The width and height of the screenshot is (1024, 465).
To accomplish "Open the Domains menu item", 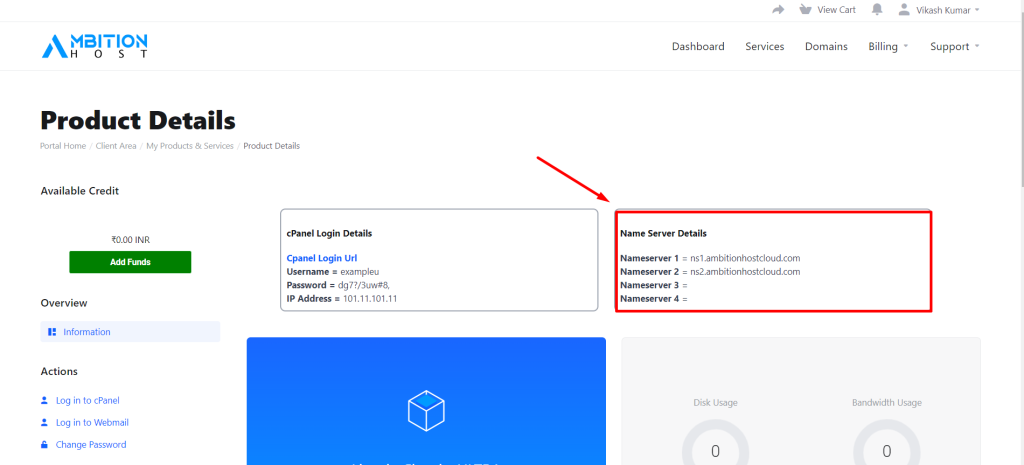I will click(x=826, y=46).
